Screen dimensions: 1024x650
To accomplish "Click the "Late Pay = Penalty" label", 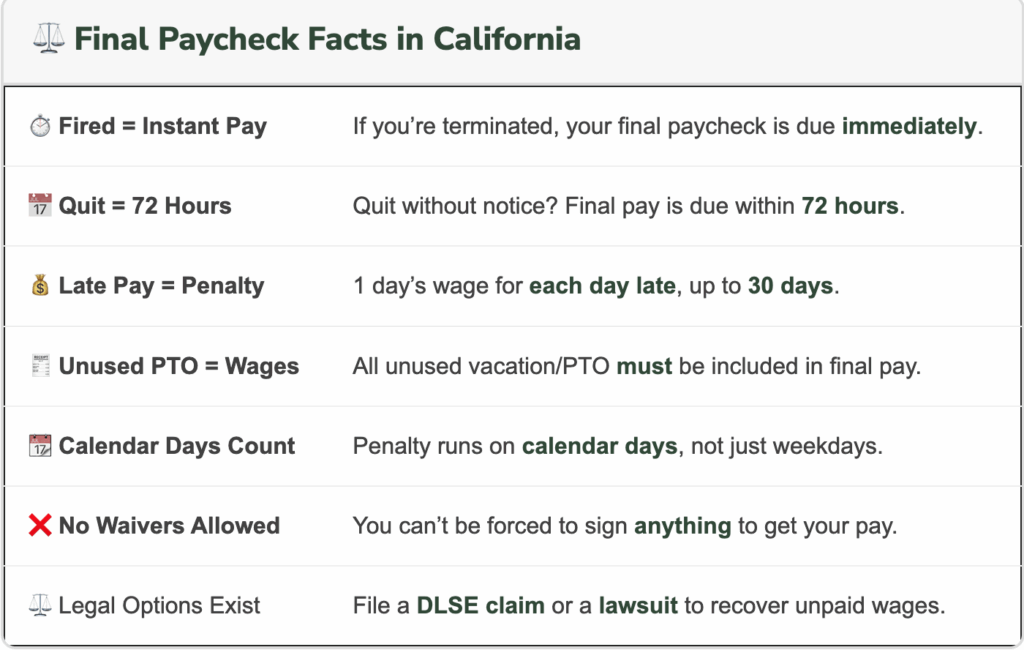I will click(x=161, y=286).
